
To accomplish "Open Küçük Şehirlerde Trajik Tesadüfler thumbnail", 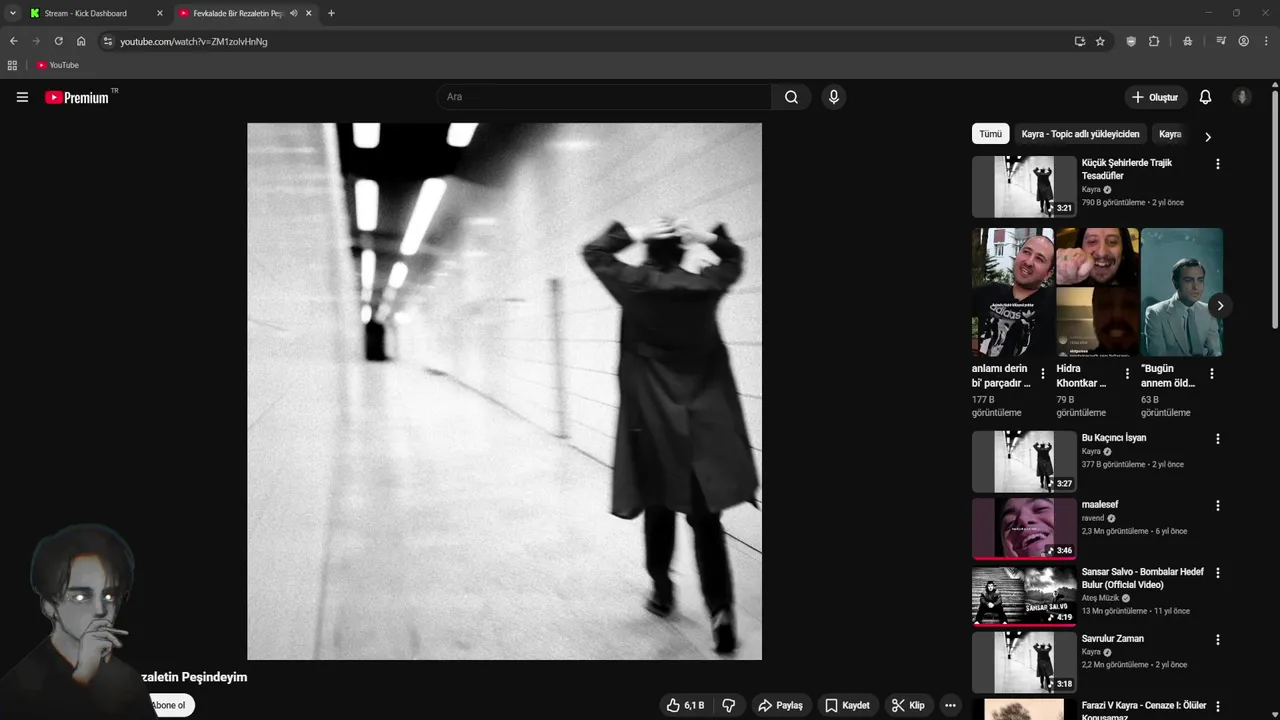I will tap(1024, 186).
